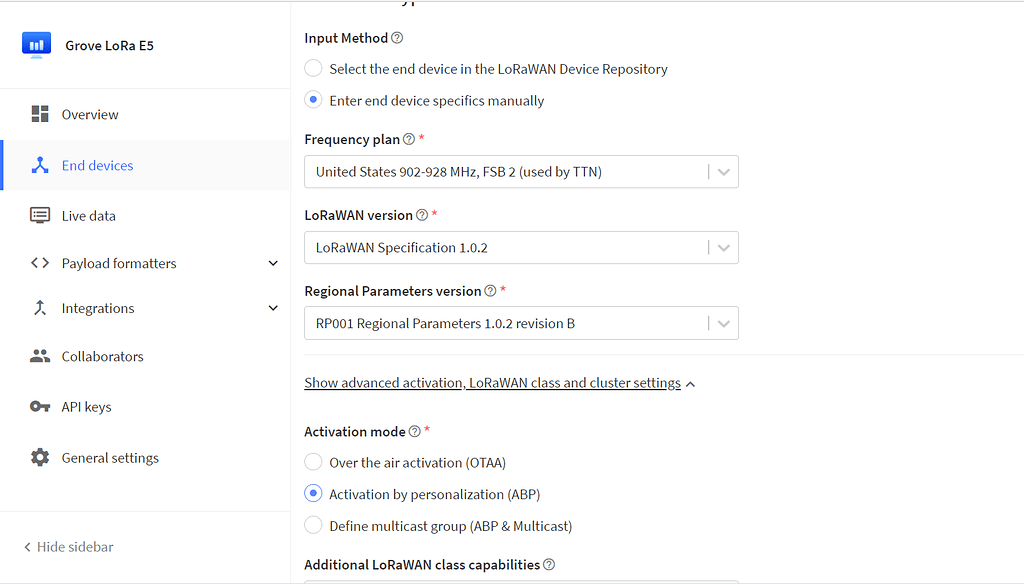Open the Regional Parameters version dropdown
The image size is (1024, 584).
tap(723, 322)
